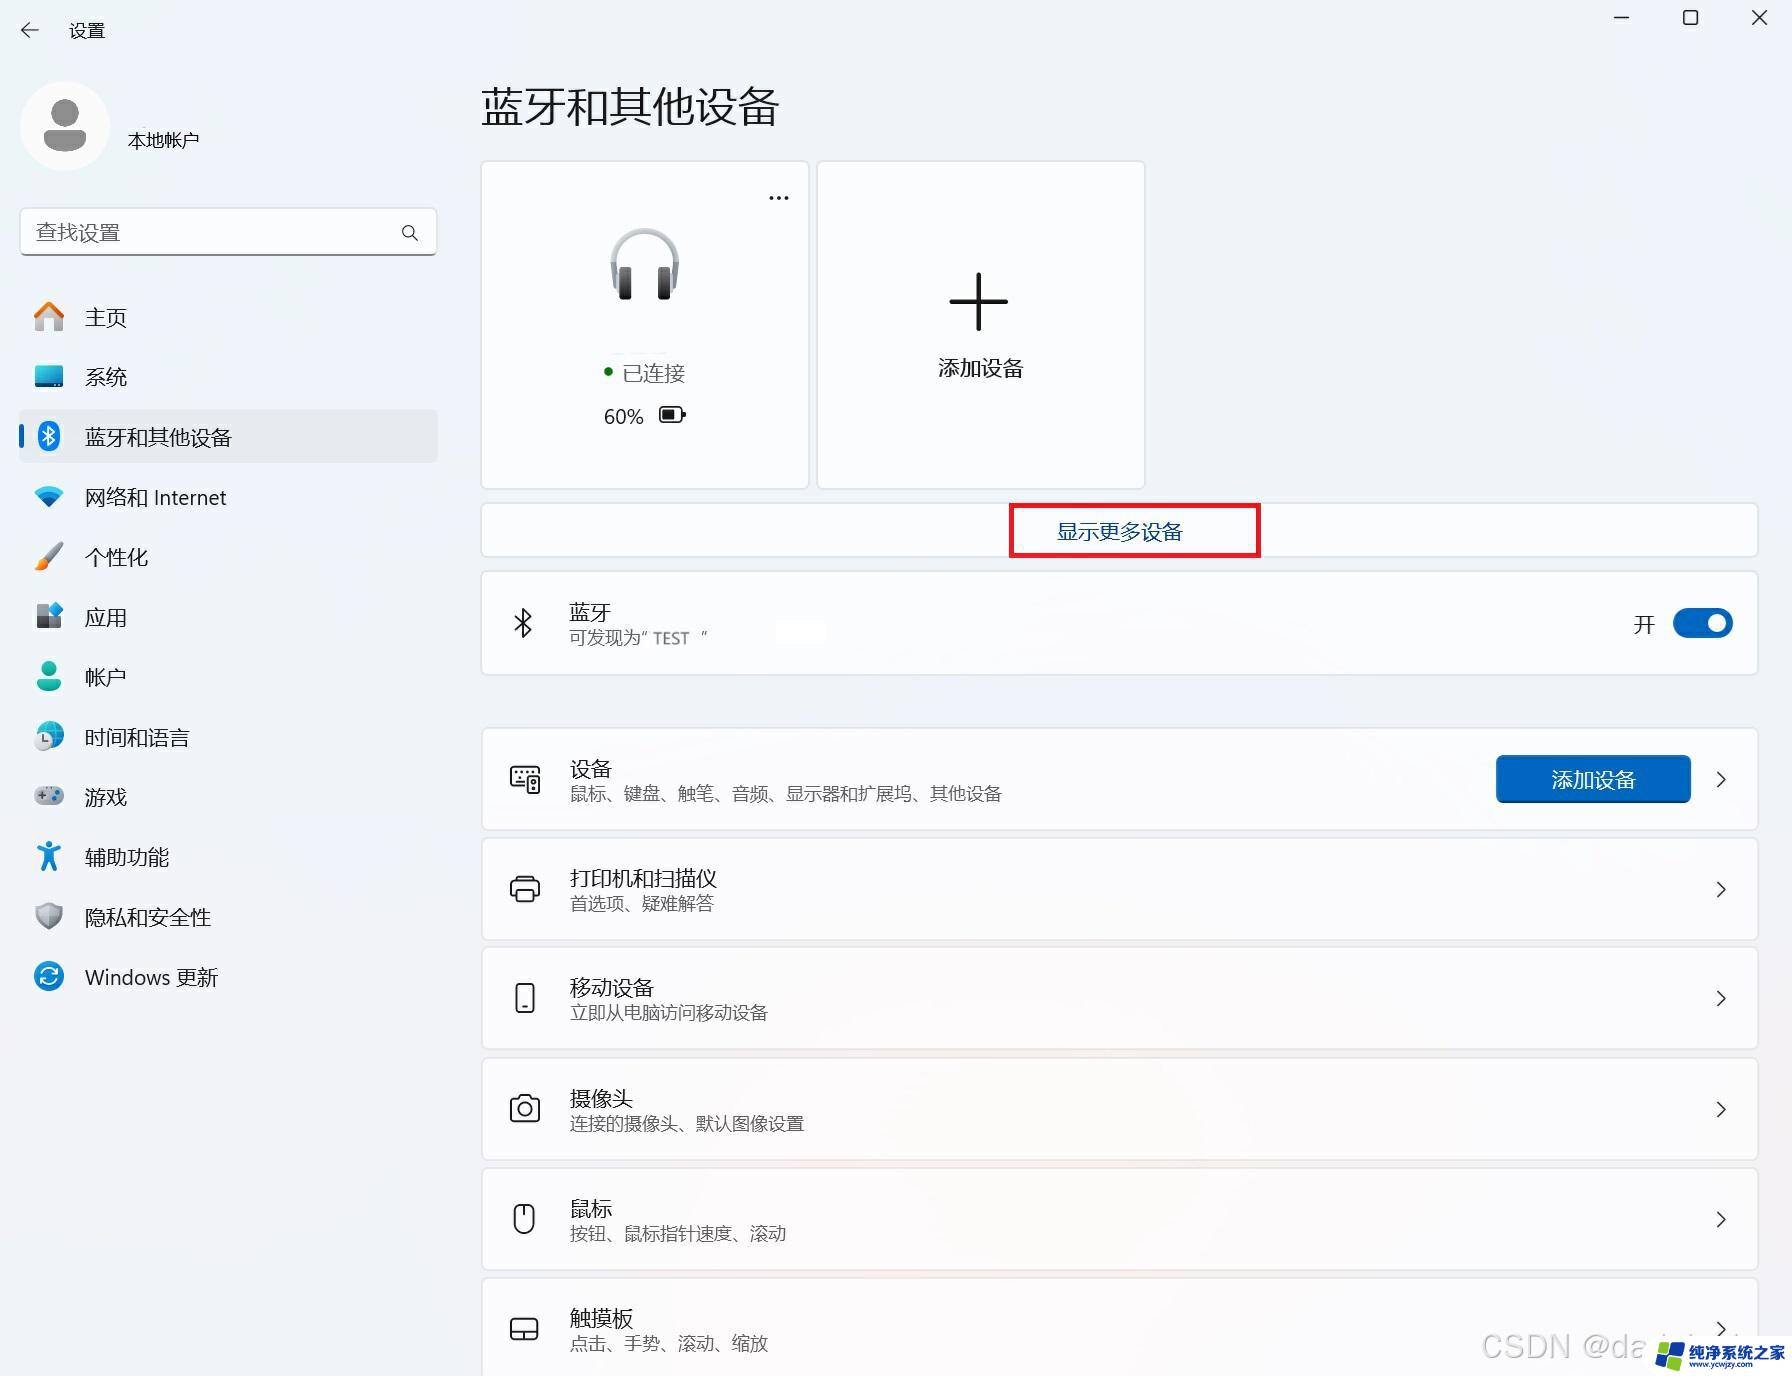The height and width of the screenshot is (1376, 1792).
Task: Click 本地帐户 account name
Action: click(x=163, y=140)
